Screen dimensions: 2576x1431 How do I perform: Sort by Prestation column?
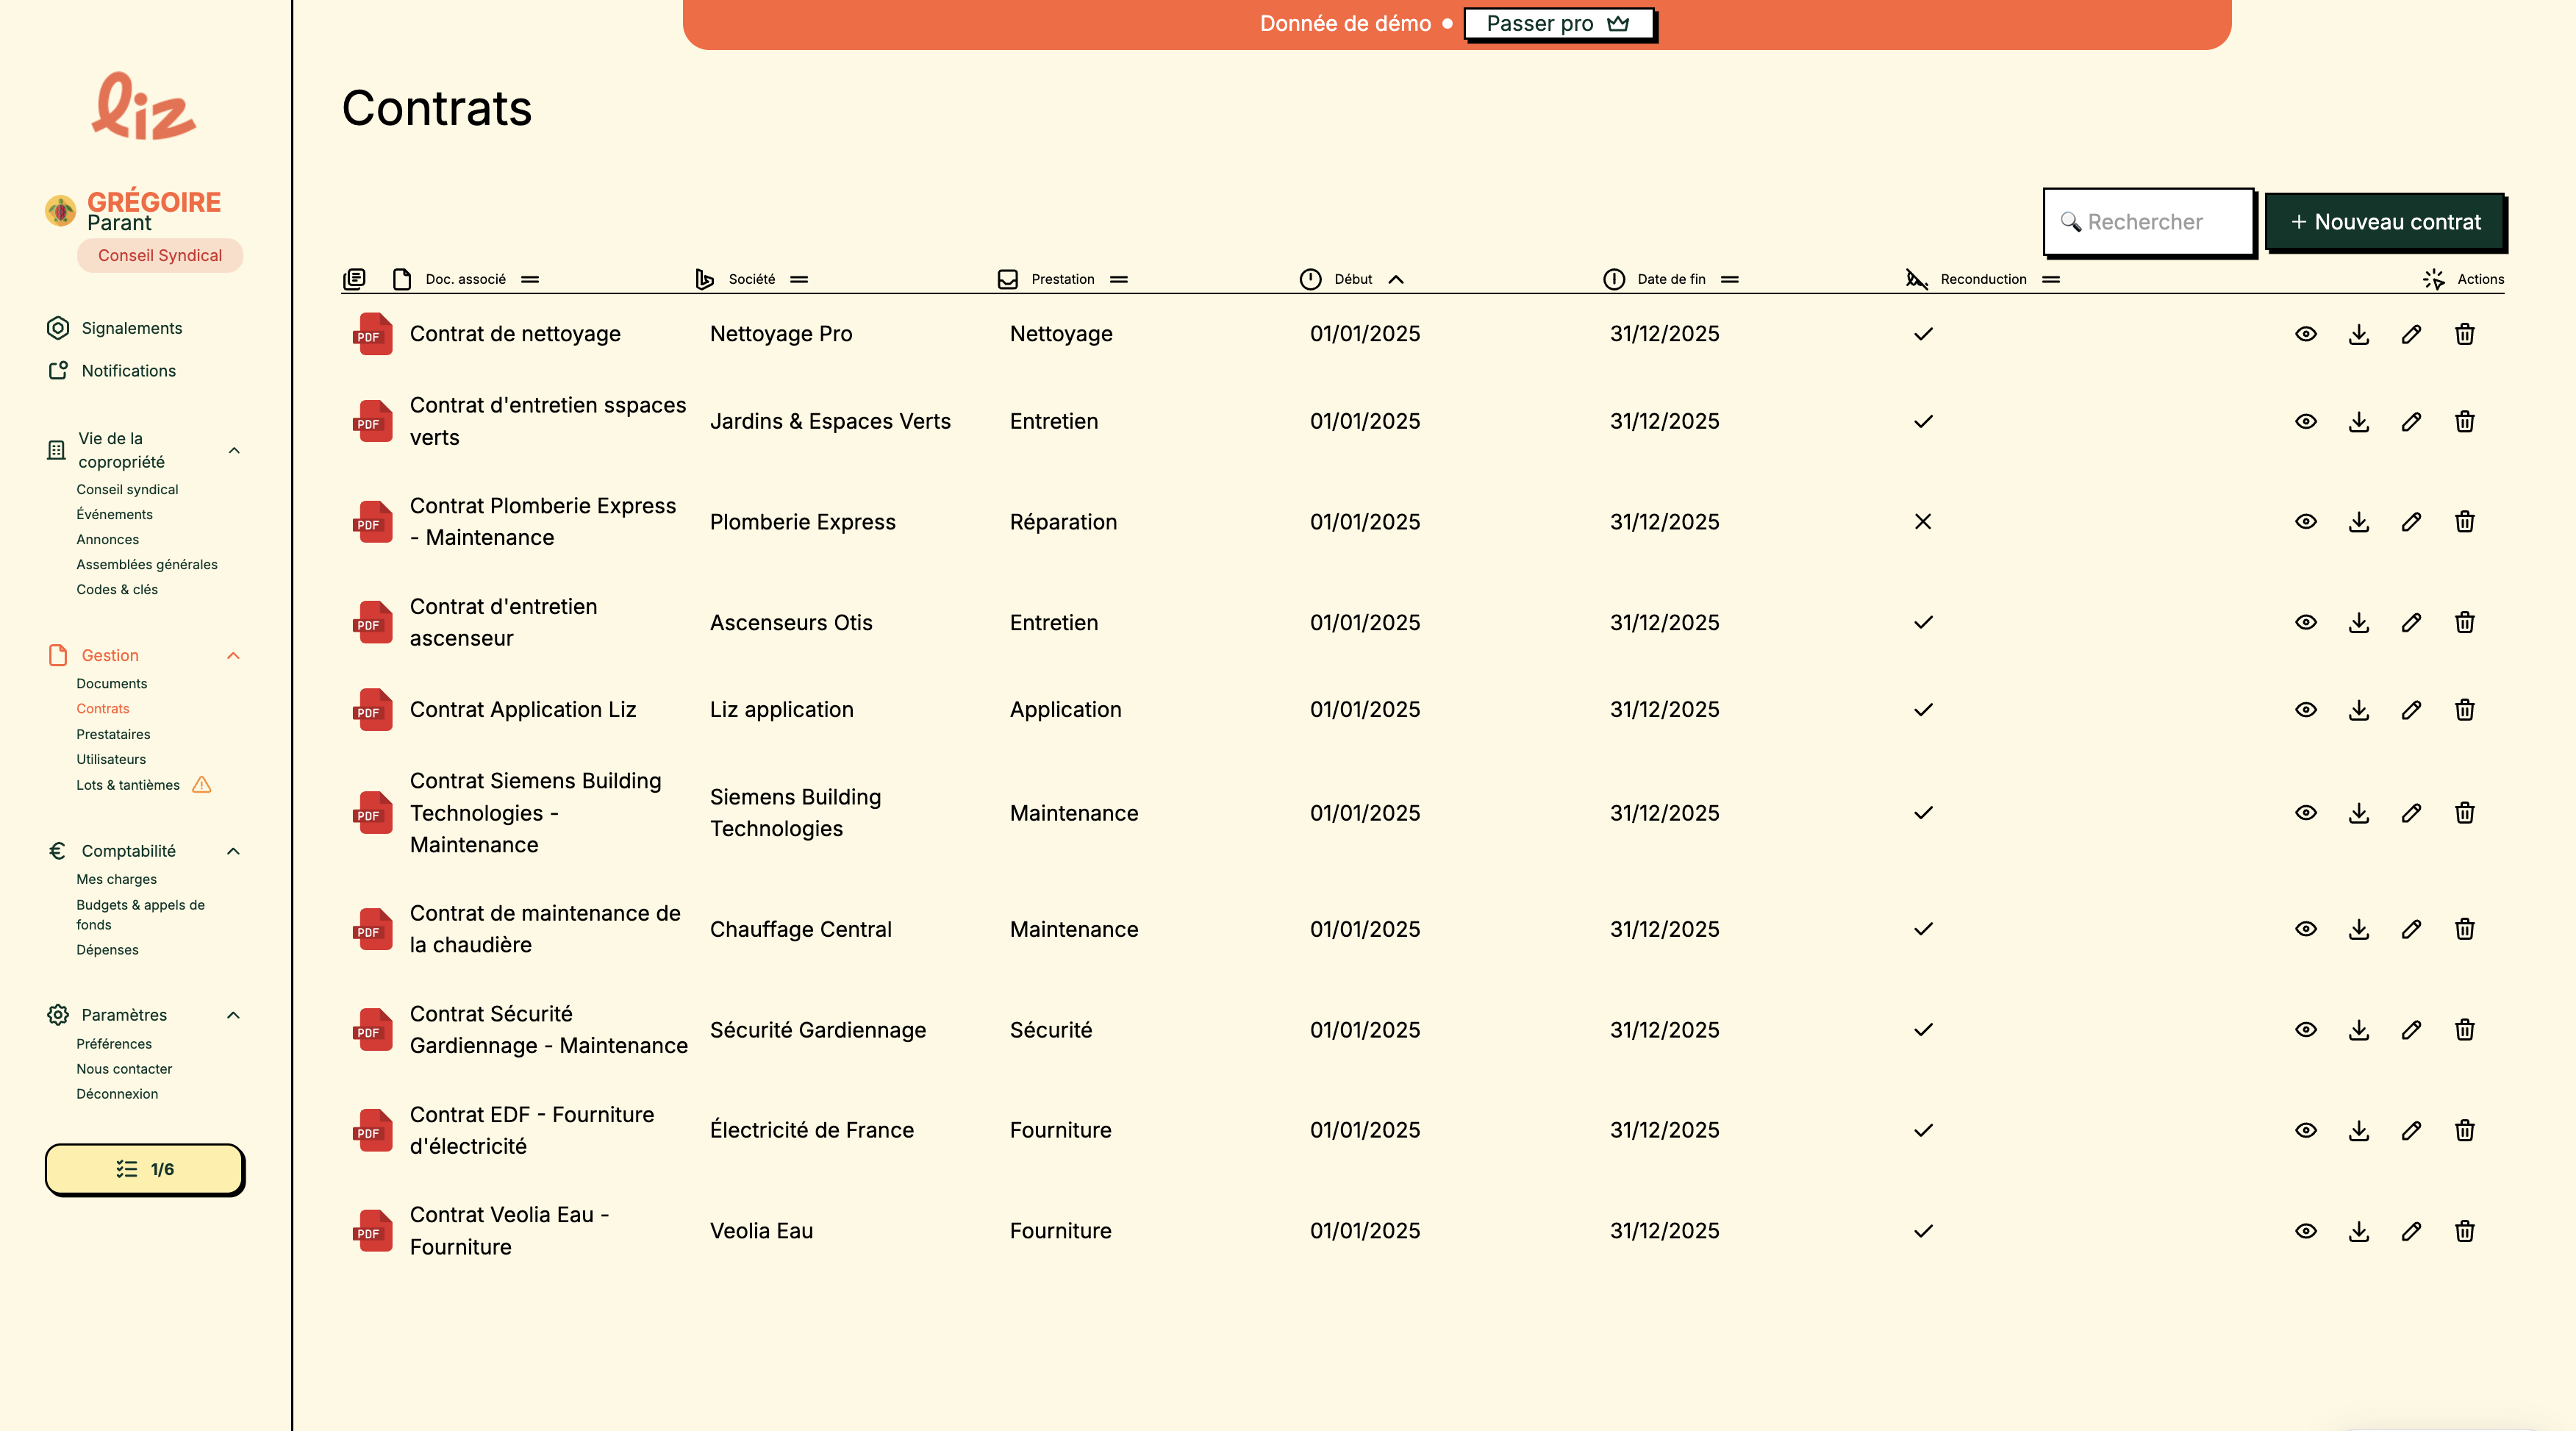[x=1119, y=280]
